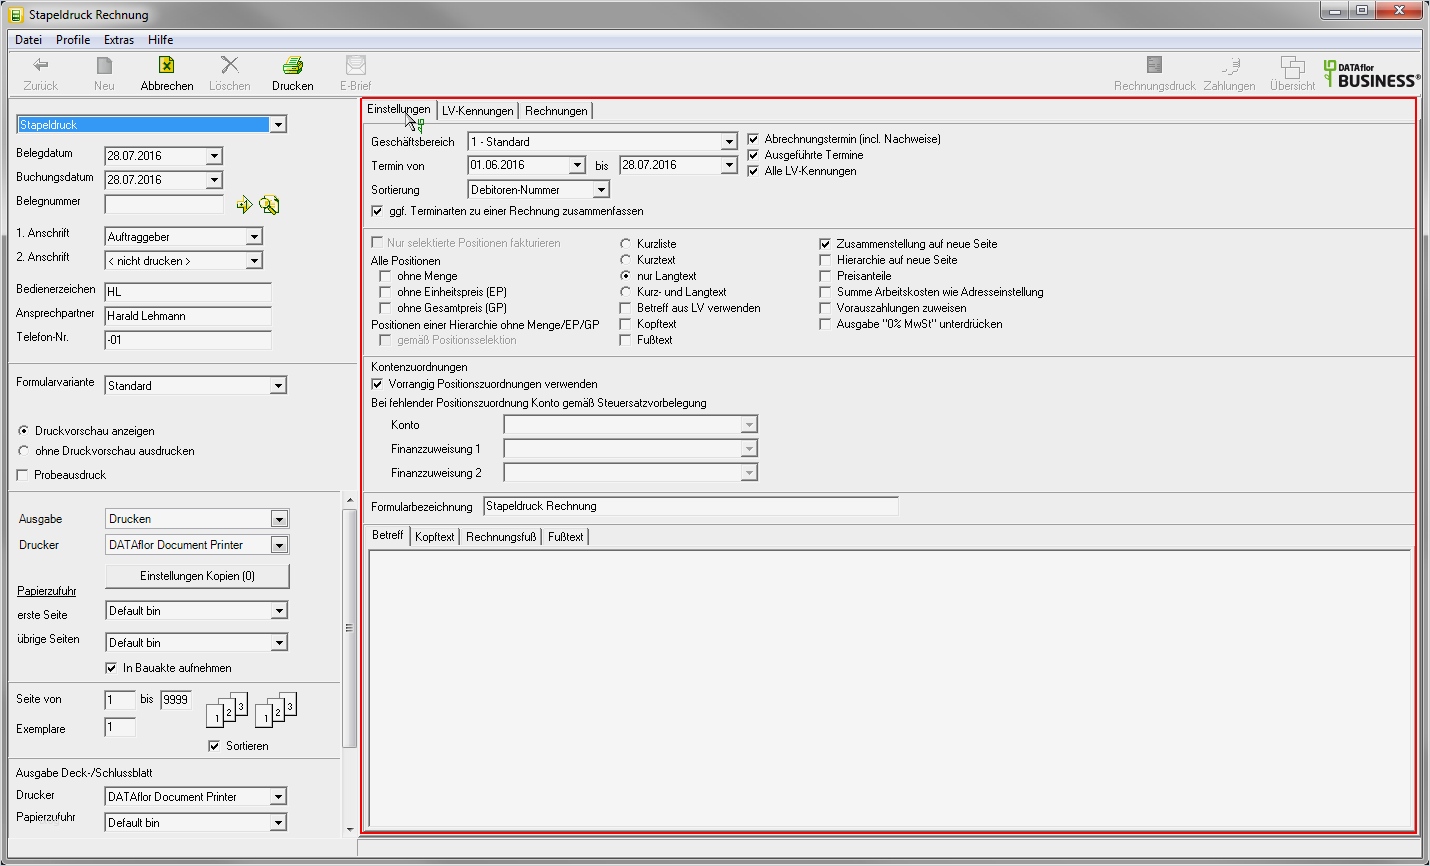Select the Kurztext radio button
Image resolution: width=1430 pixels, height=866 pixels.
[x=625, y=260]
